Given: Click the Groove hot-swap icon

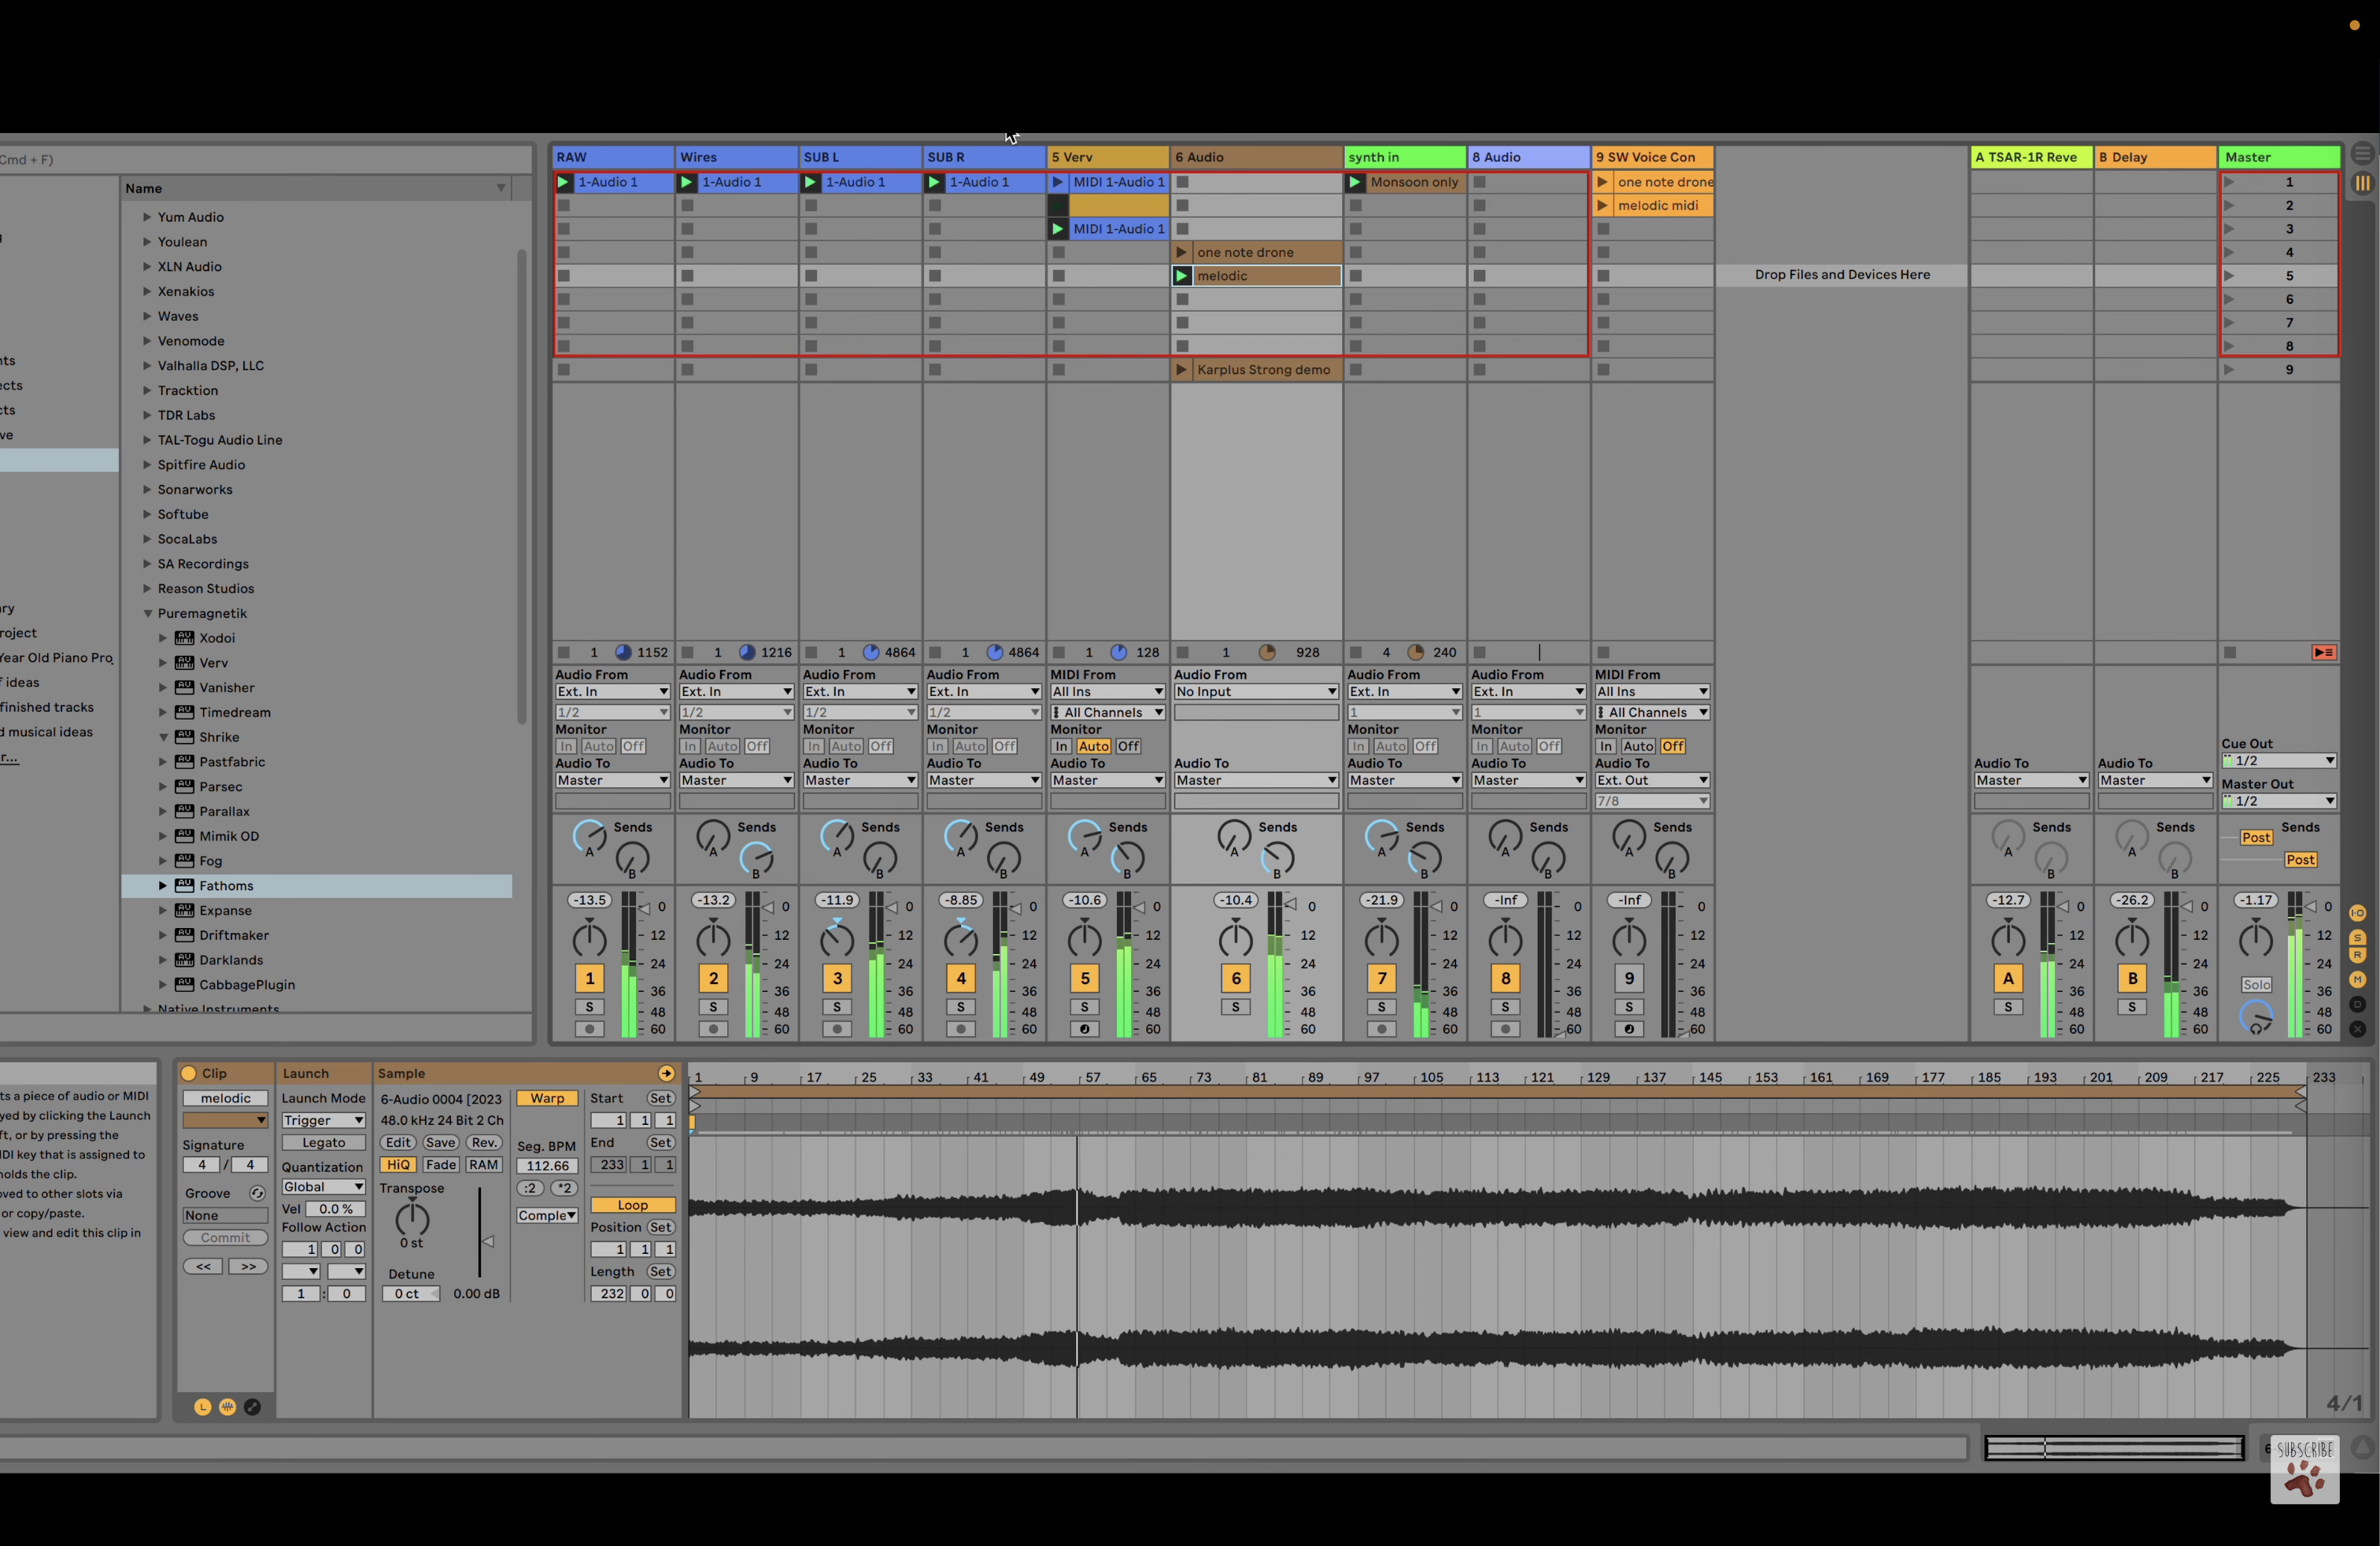Looking at the screenshot, I should click(x=257, y=1193).
